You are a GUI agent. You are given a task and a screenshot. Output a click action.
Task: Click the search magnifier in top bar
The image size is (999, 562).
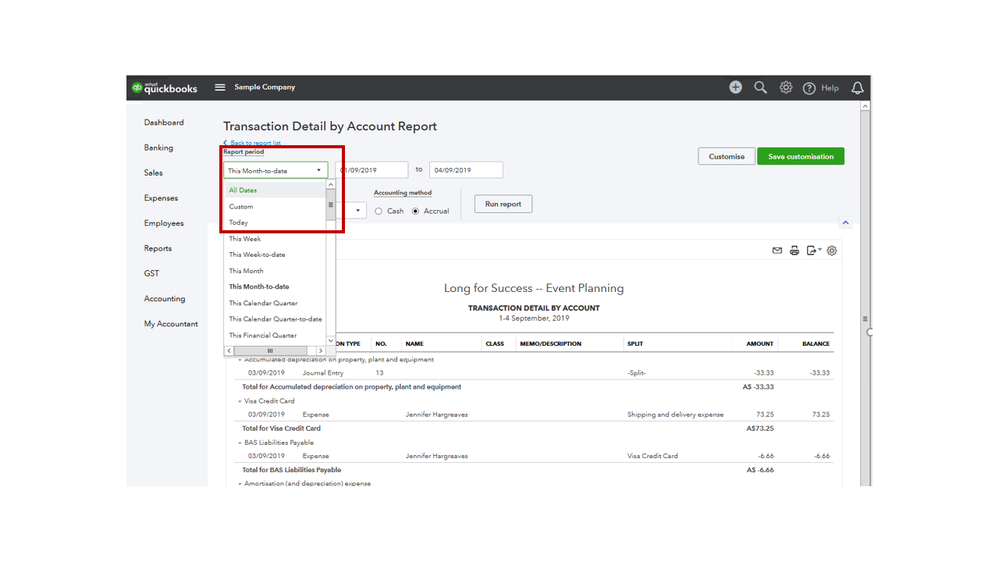tap(760, 88)
